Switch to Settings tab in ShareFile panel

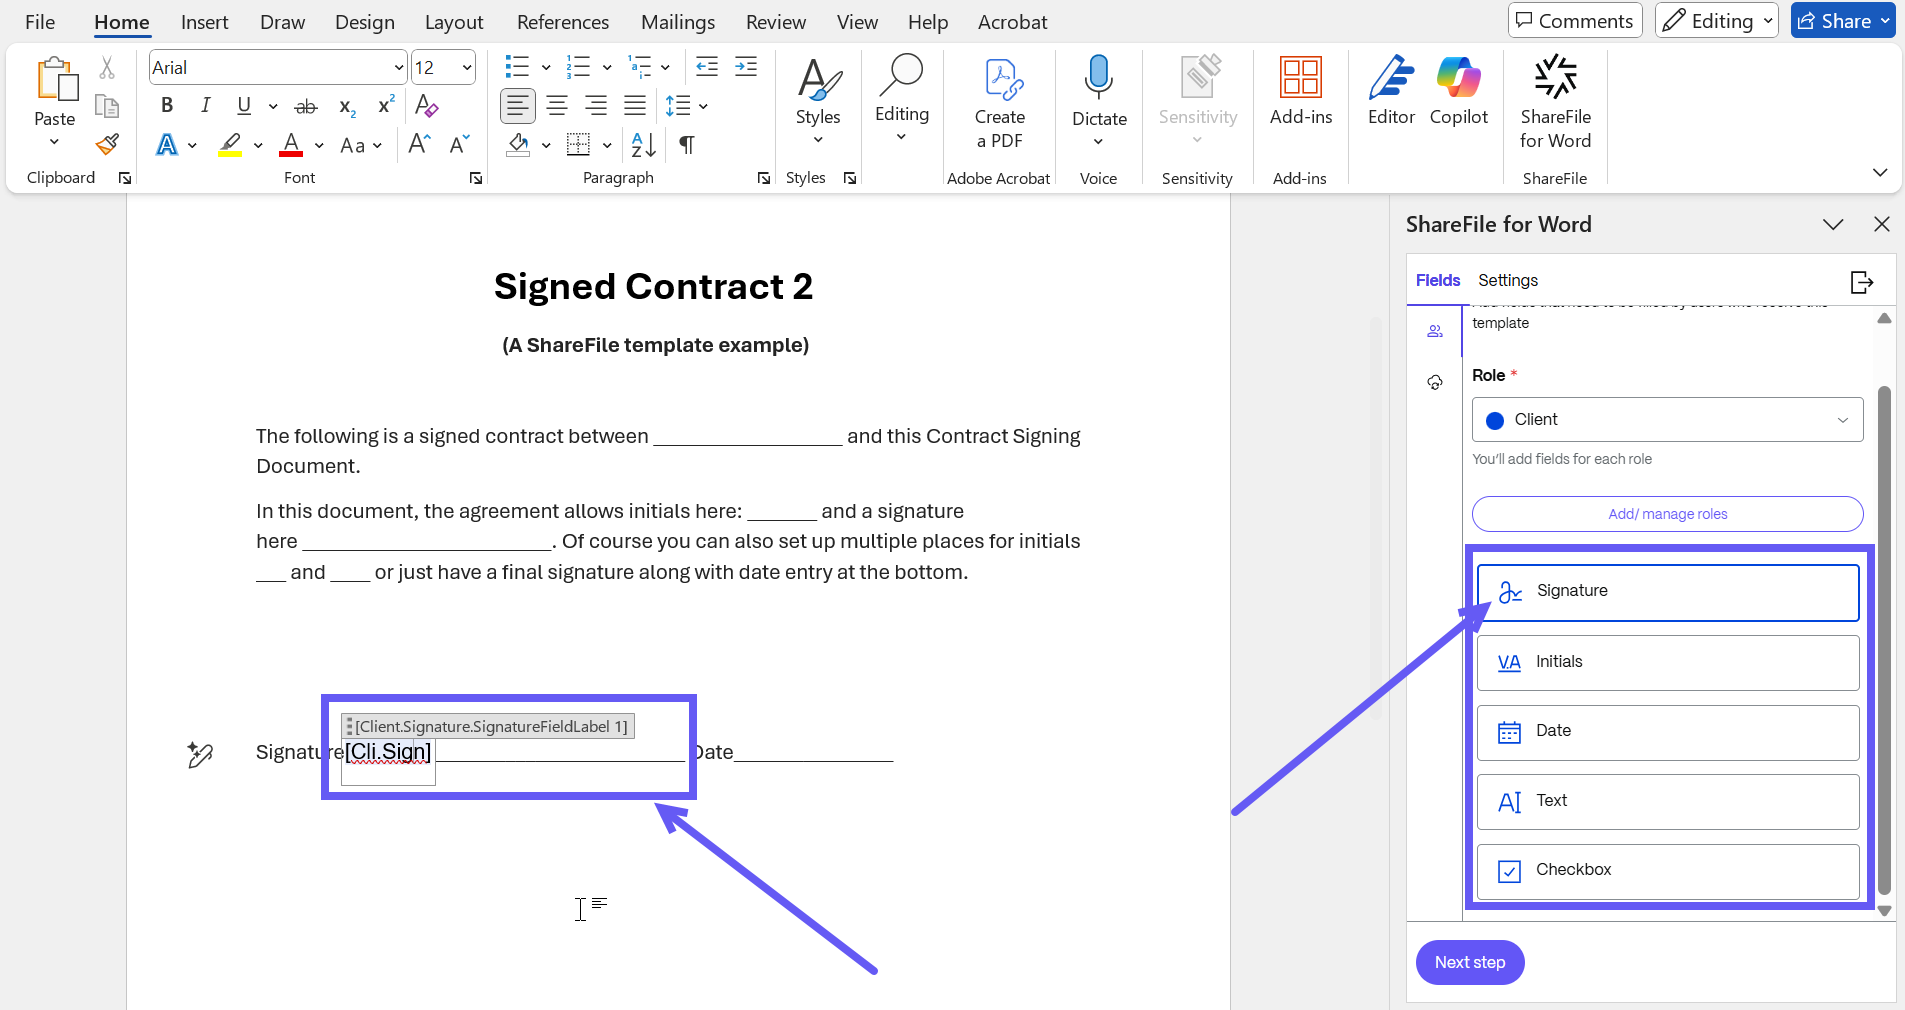tap(1507, 281)
